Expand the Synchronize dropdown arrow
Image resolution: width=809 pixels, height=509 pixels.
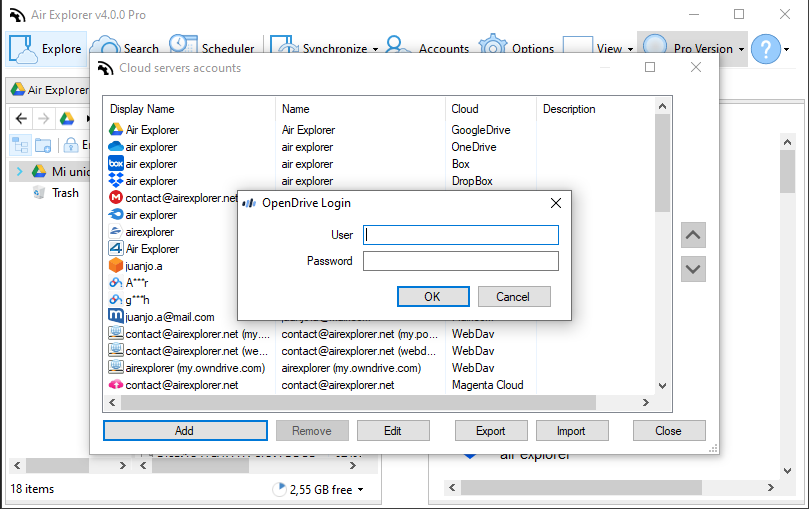[376, 50]
